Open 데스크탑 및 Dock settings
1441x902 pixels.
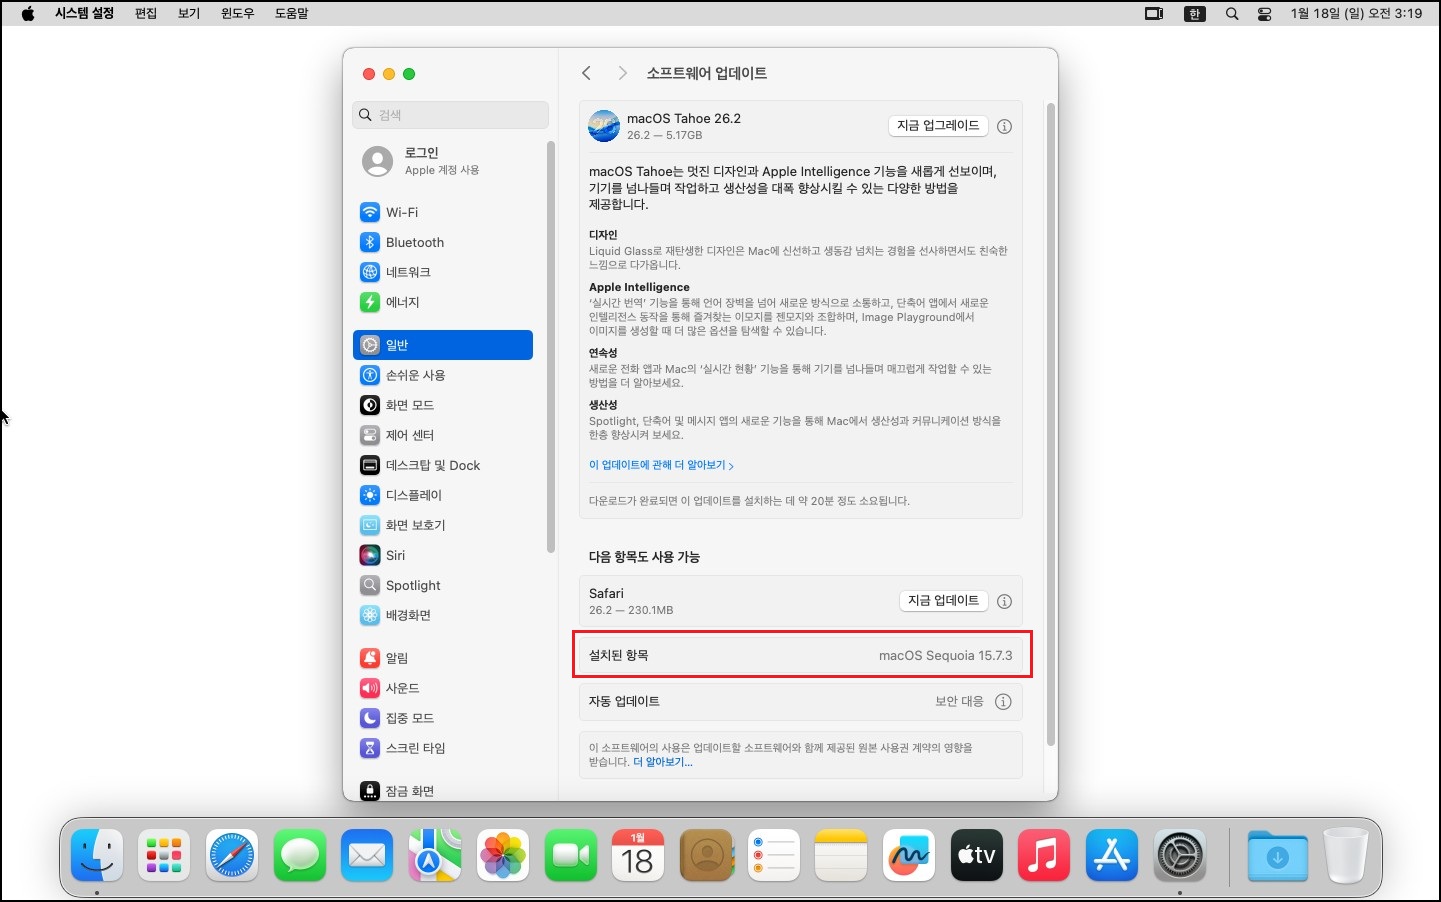pos(443,465)
